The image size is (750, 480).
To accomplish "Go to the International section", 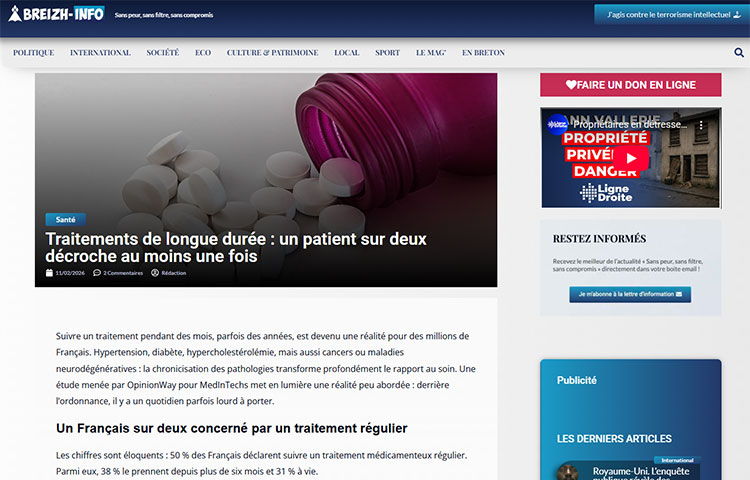I will coord(100,53).
